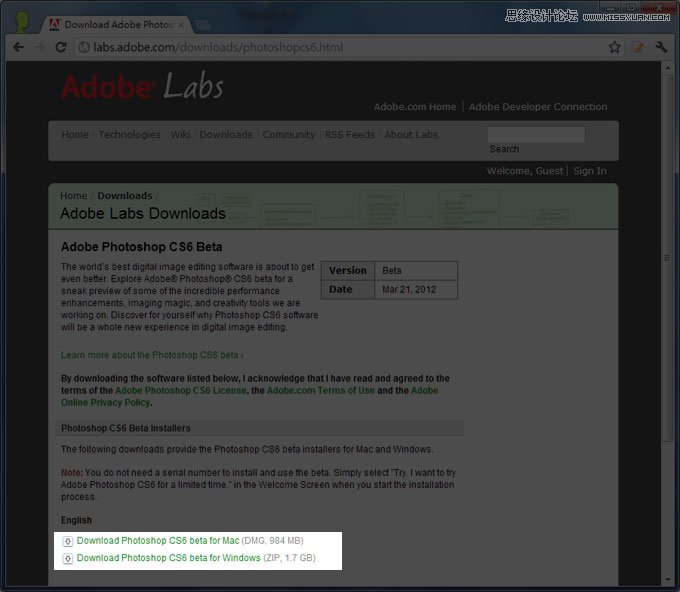
Task: Click the browser forward arrow
Action: (40, 47)
